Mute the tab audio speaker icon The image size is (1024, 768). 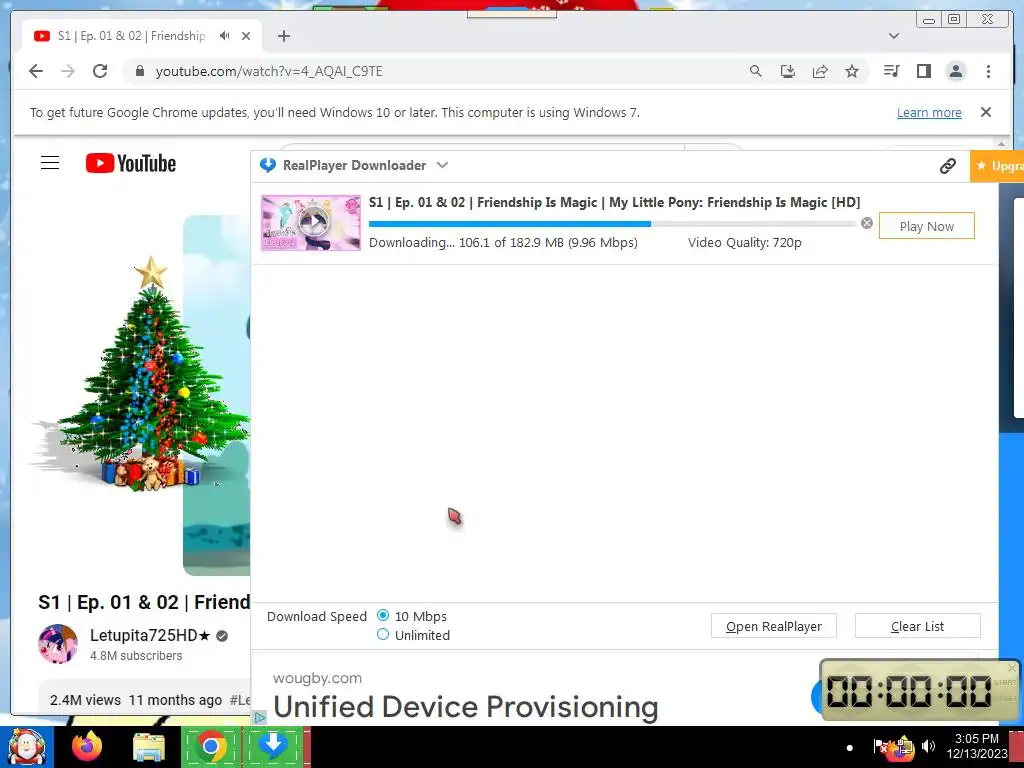point(225,35)
